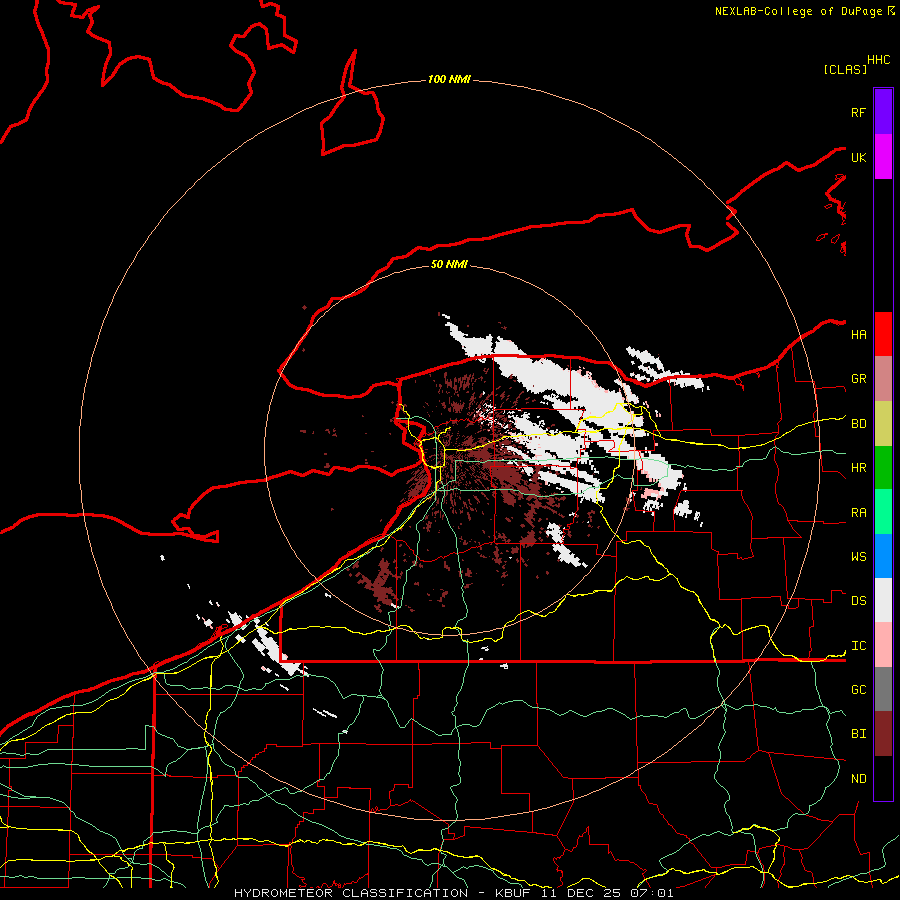Click the BD legend label

(x=859, y=424)
